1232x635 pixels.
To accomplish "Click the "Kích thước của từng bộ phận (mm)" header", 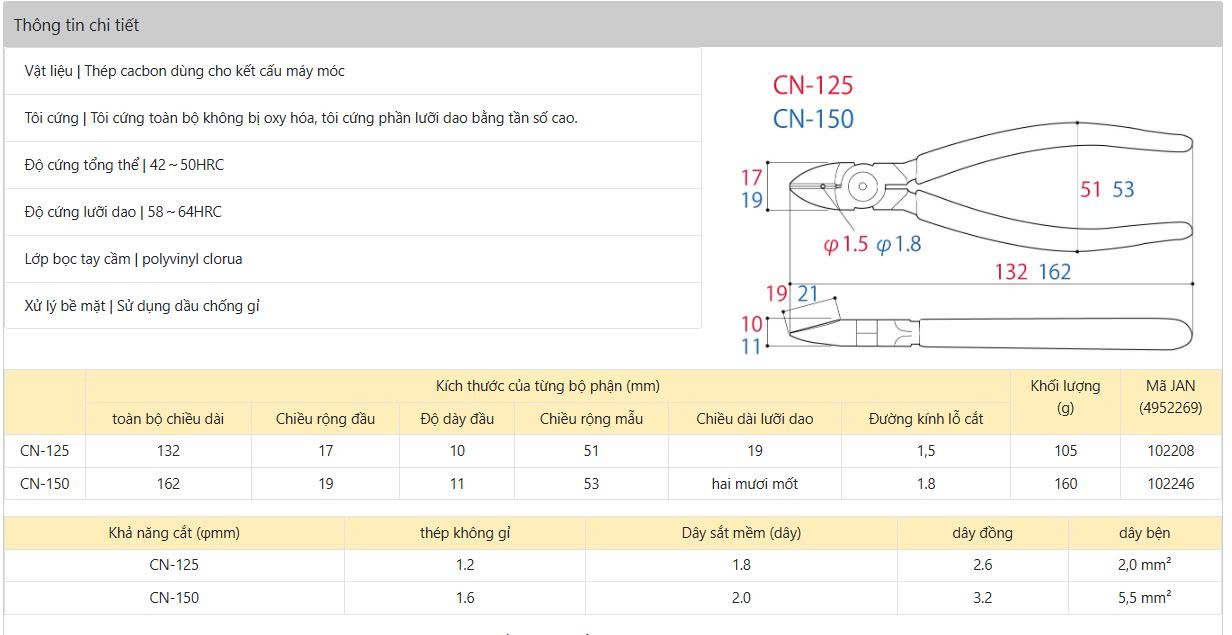I will click(x=548, y=386).
